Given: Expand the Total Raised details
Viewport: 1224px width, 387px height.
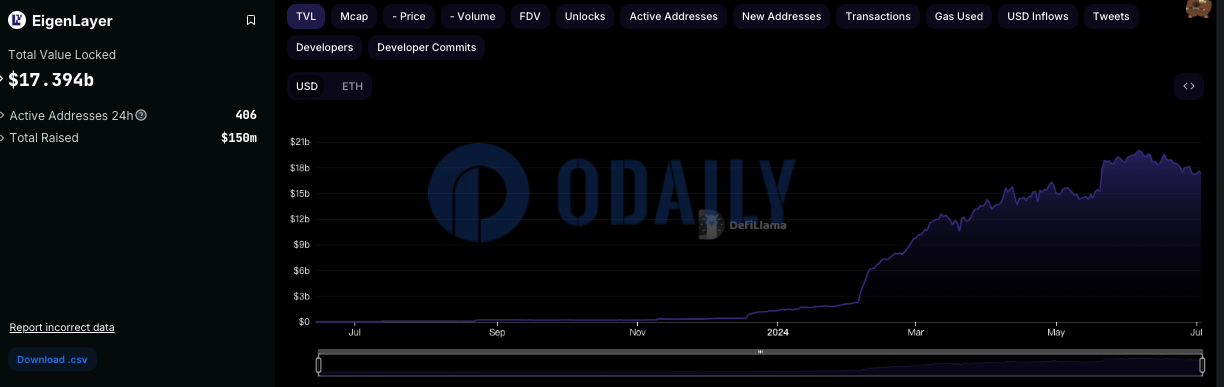Looking at the screenshot, I should [x=3, y=137].
